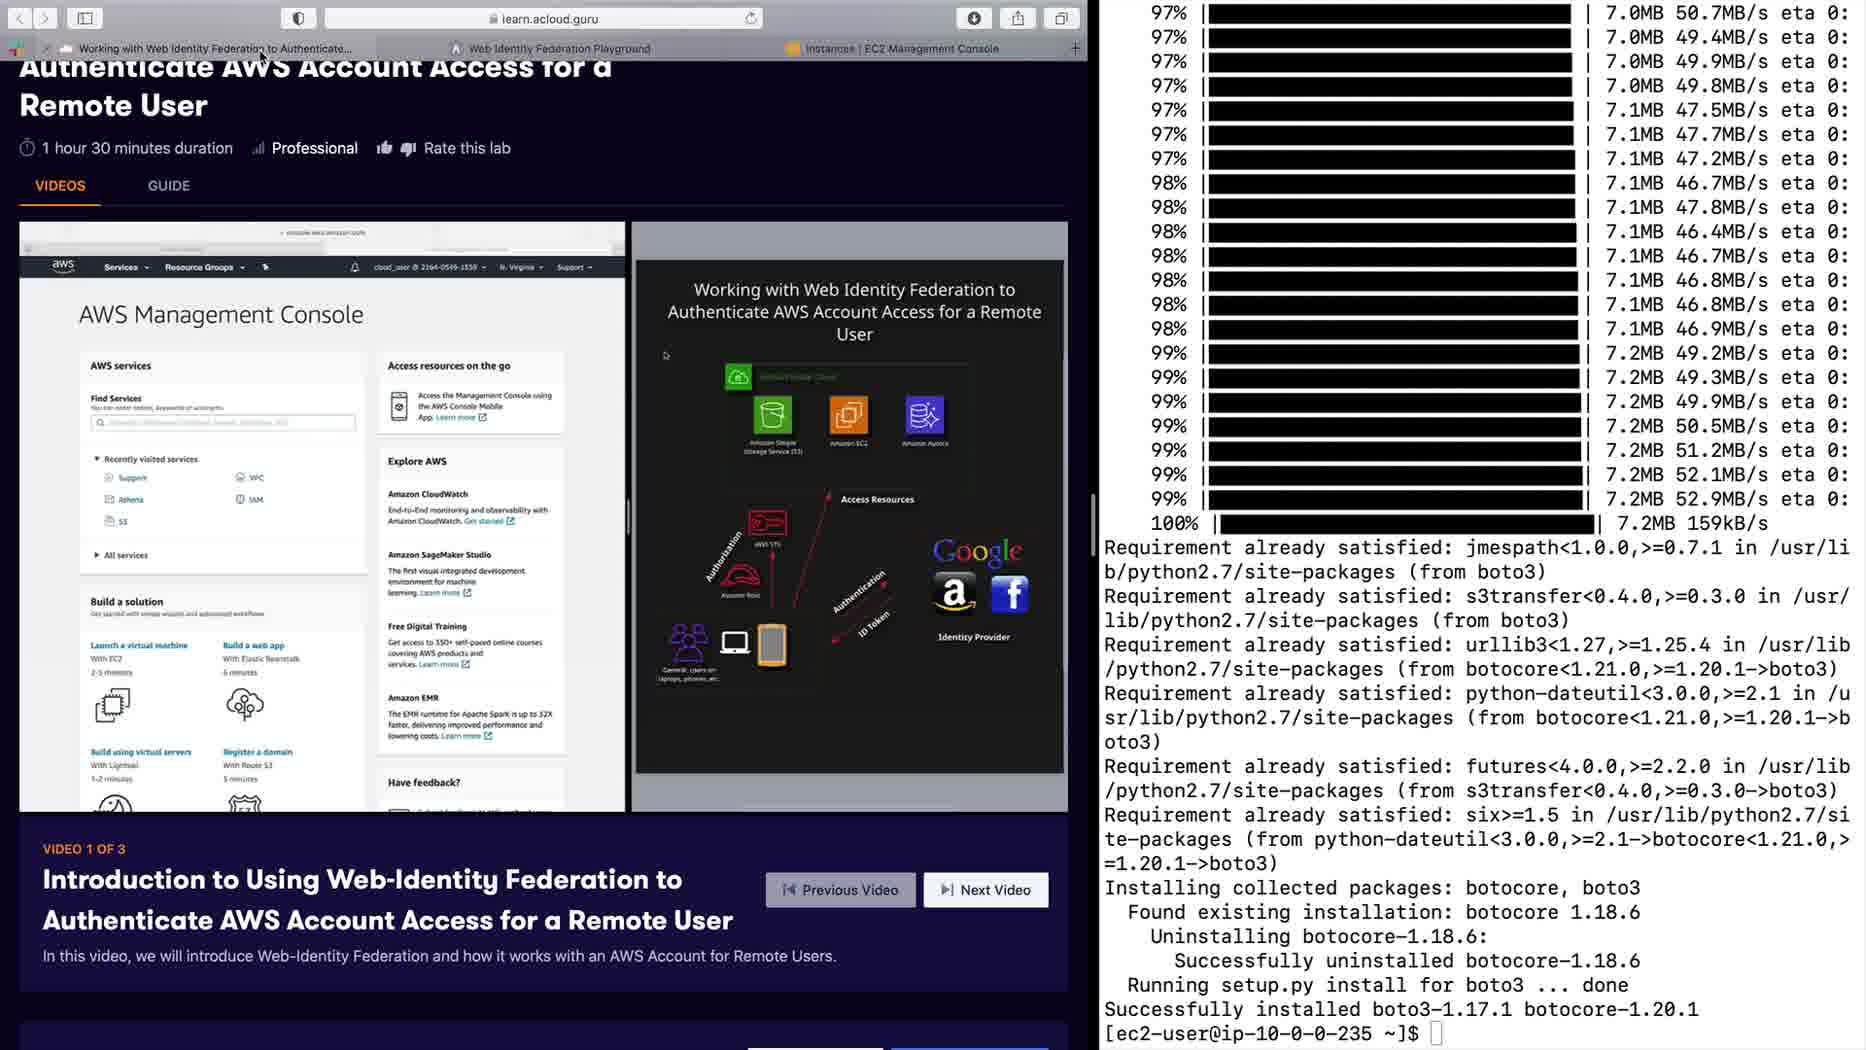This screenshot has height=1050, width=1866.
Task: Click the Next Video button
Action: 985,890
